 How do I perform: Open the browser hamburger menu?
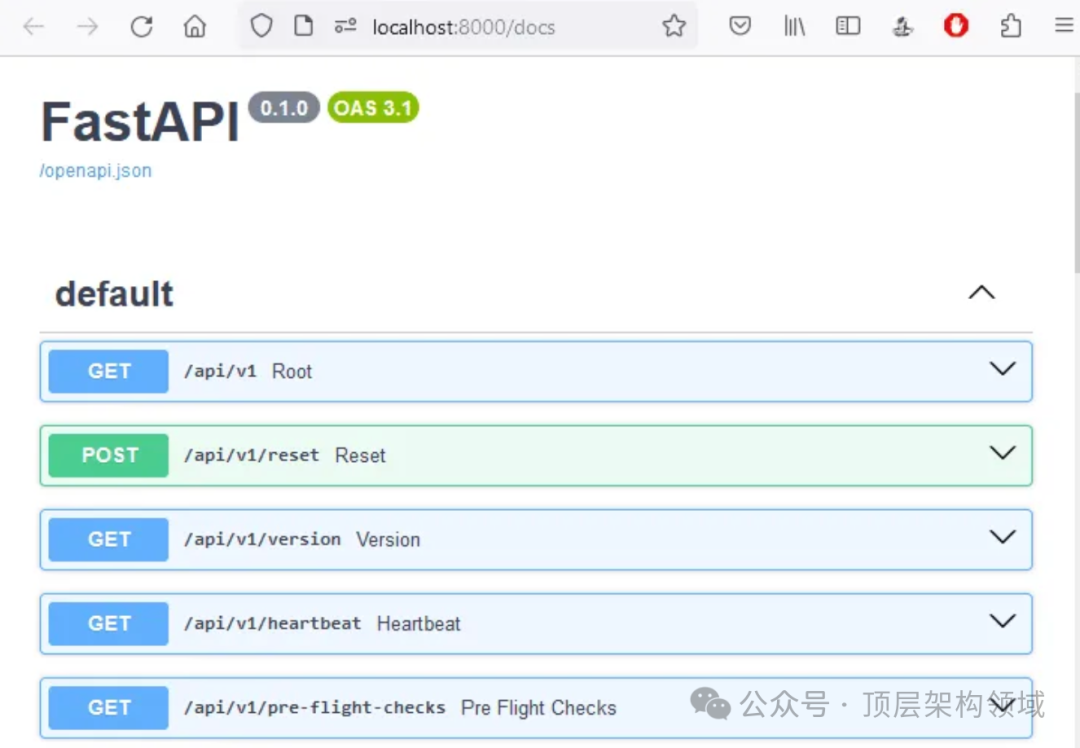[1064, 25]
